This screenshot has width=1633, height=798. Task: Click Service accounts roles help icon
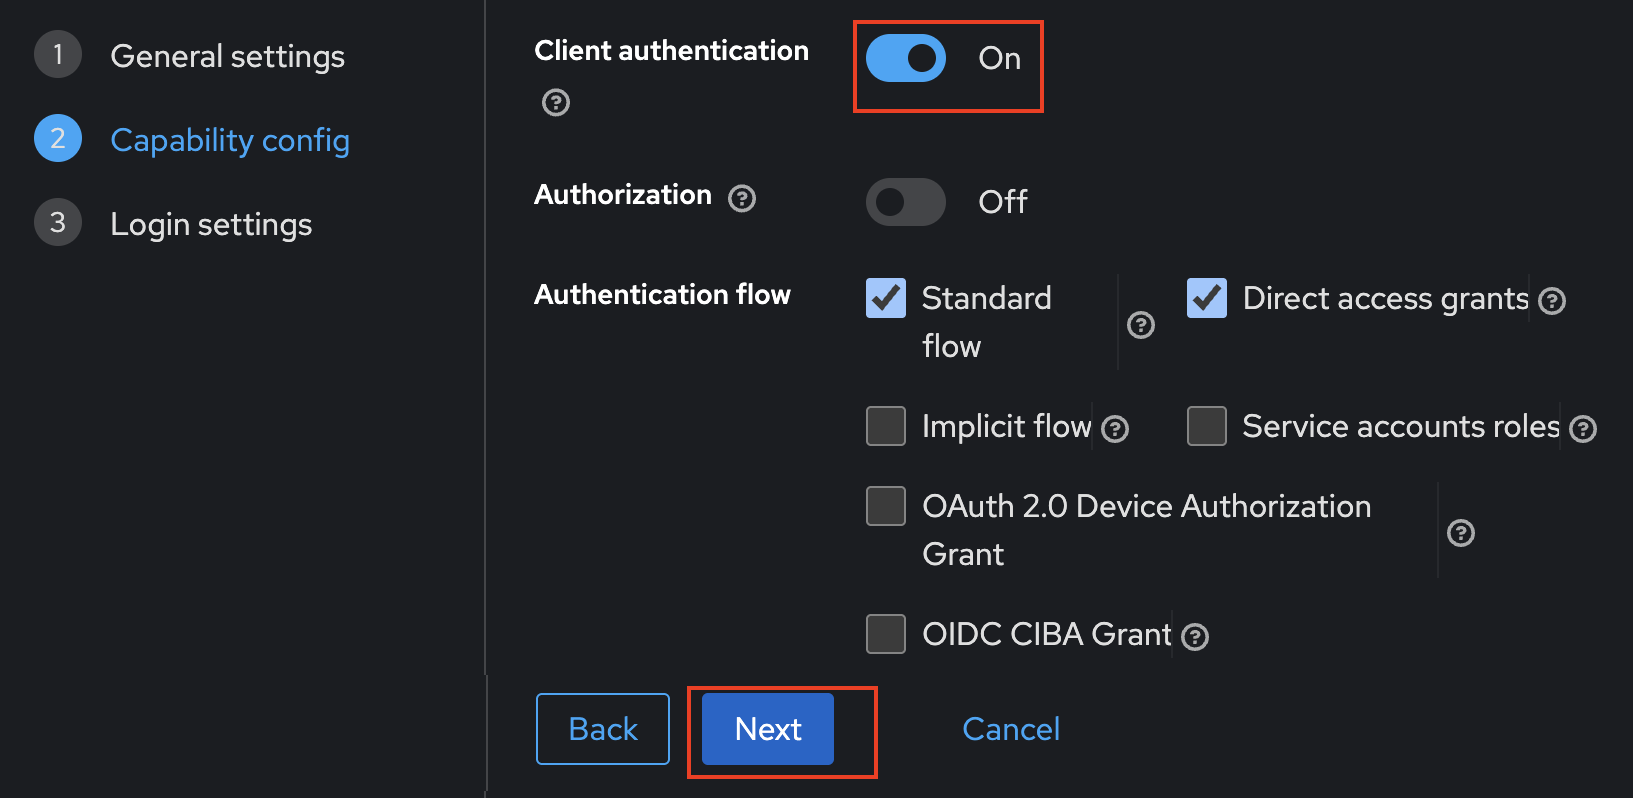1583,429
